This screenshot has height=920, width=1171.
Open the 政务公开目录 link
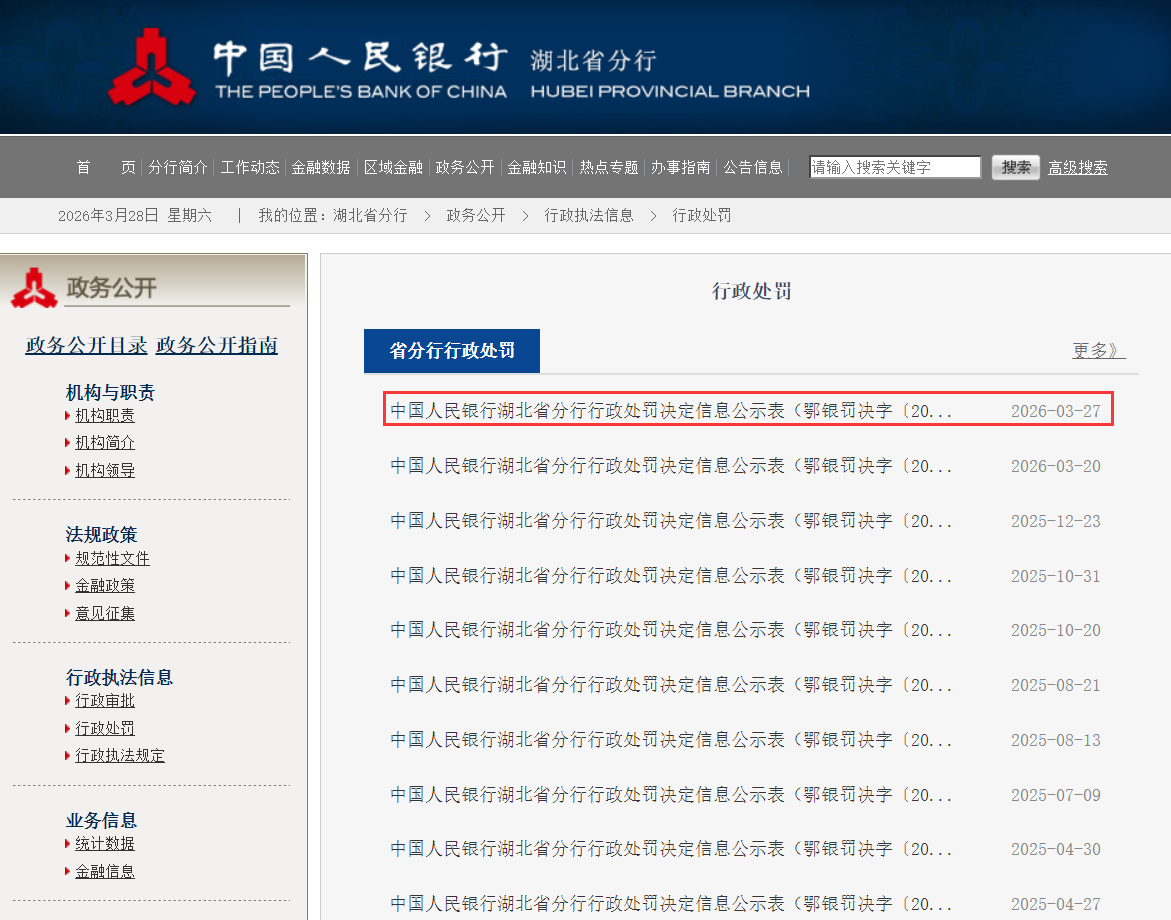click(87, 345)
